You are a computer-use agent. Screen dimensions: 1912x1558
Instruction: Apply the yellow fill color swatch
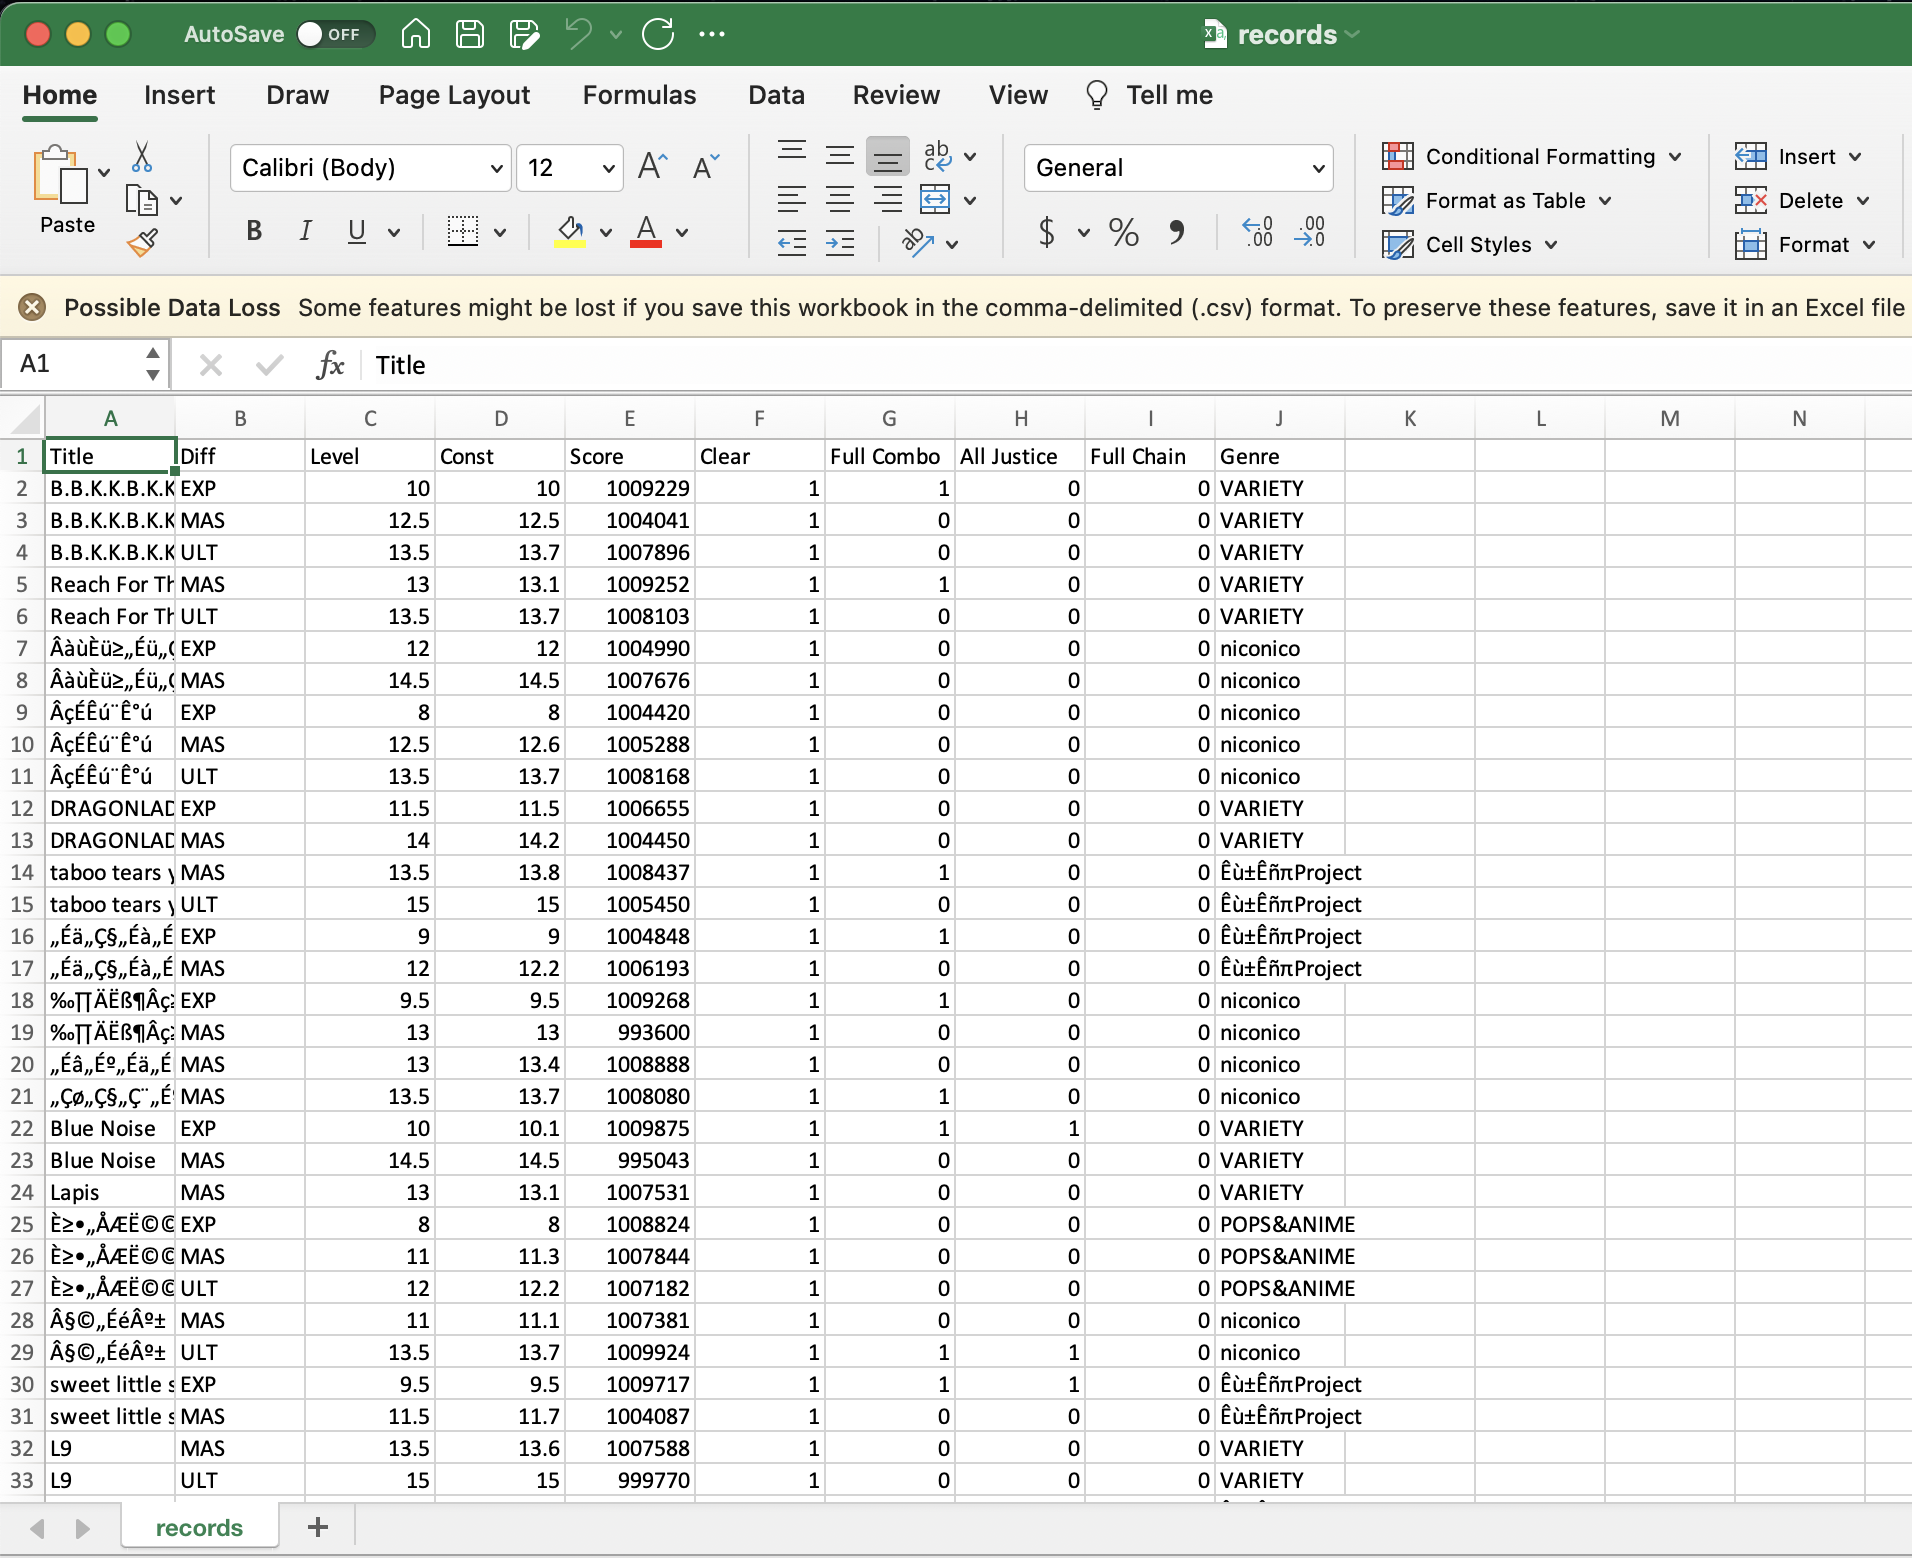tap(570, 232)
